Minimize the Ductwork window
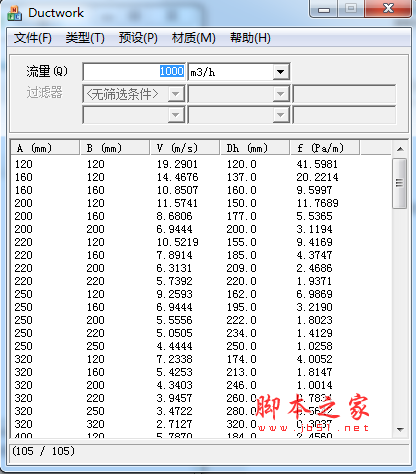Screen dimensions: 416x474 (324, 9)
